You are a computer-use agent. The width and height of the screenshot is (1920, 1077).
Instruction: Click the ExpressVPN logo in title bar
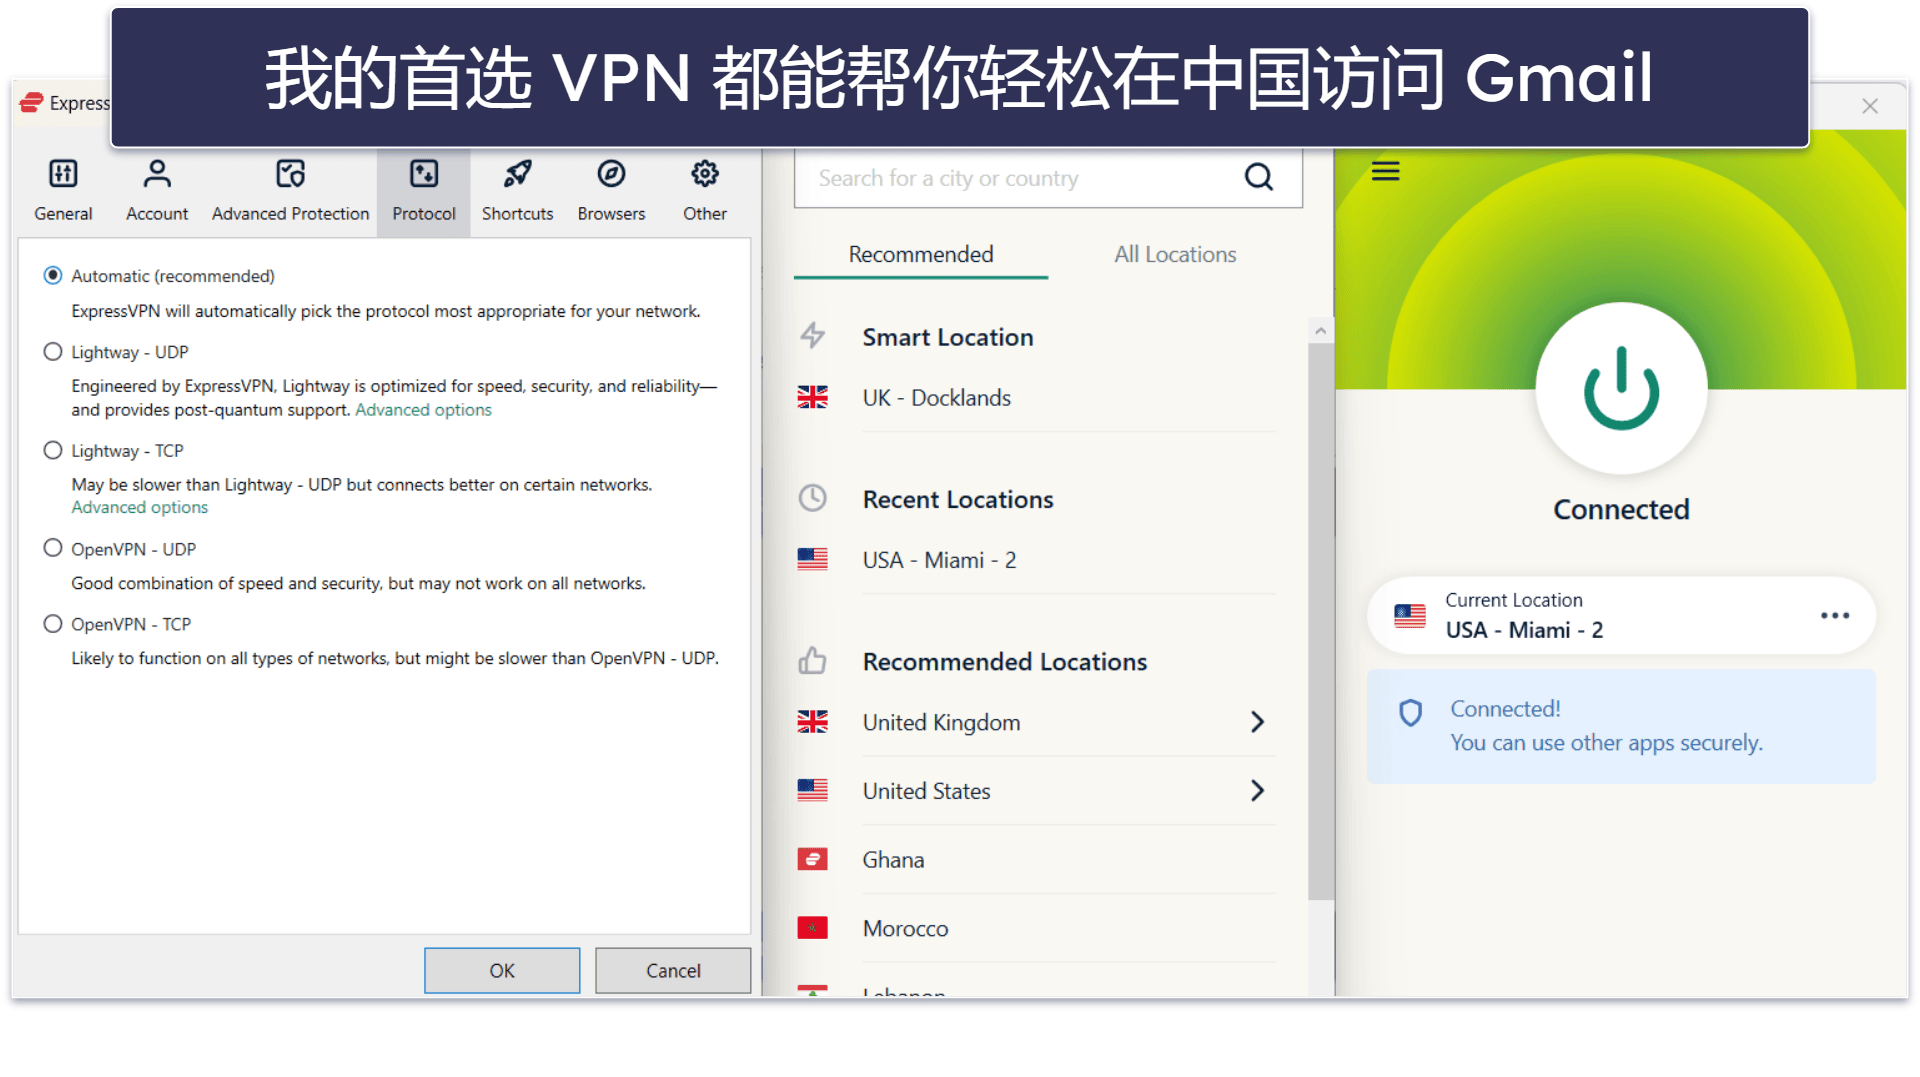pos(31,102)
